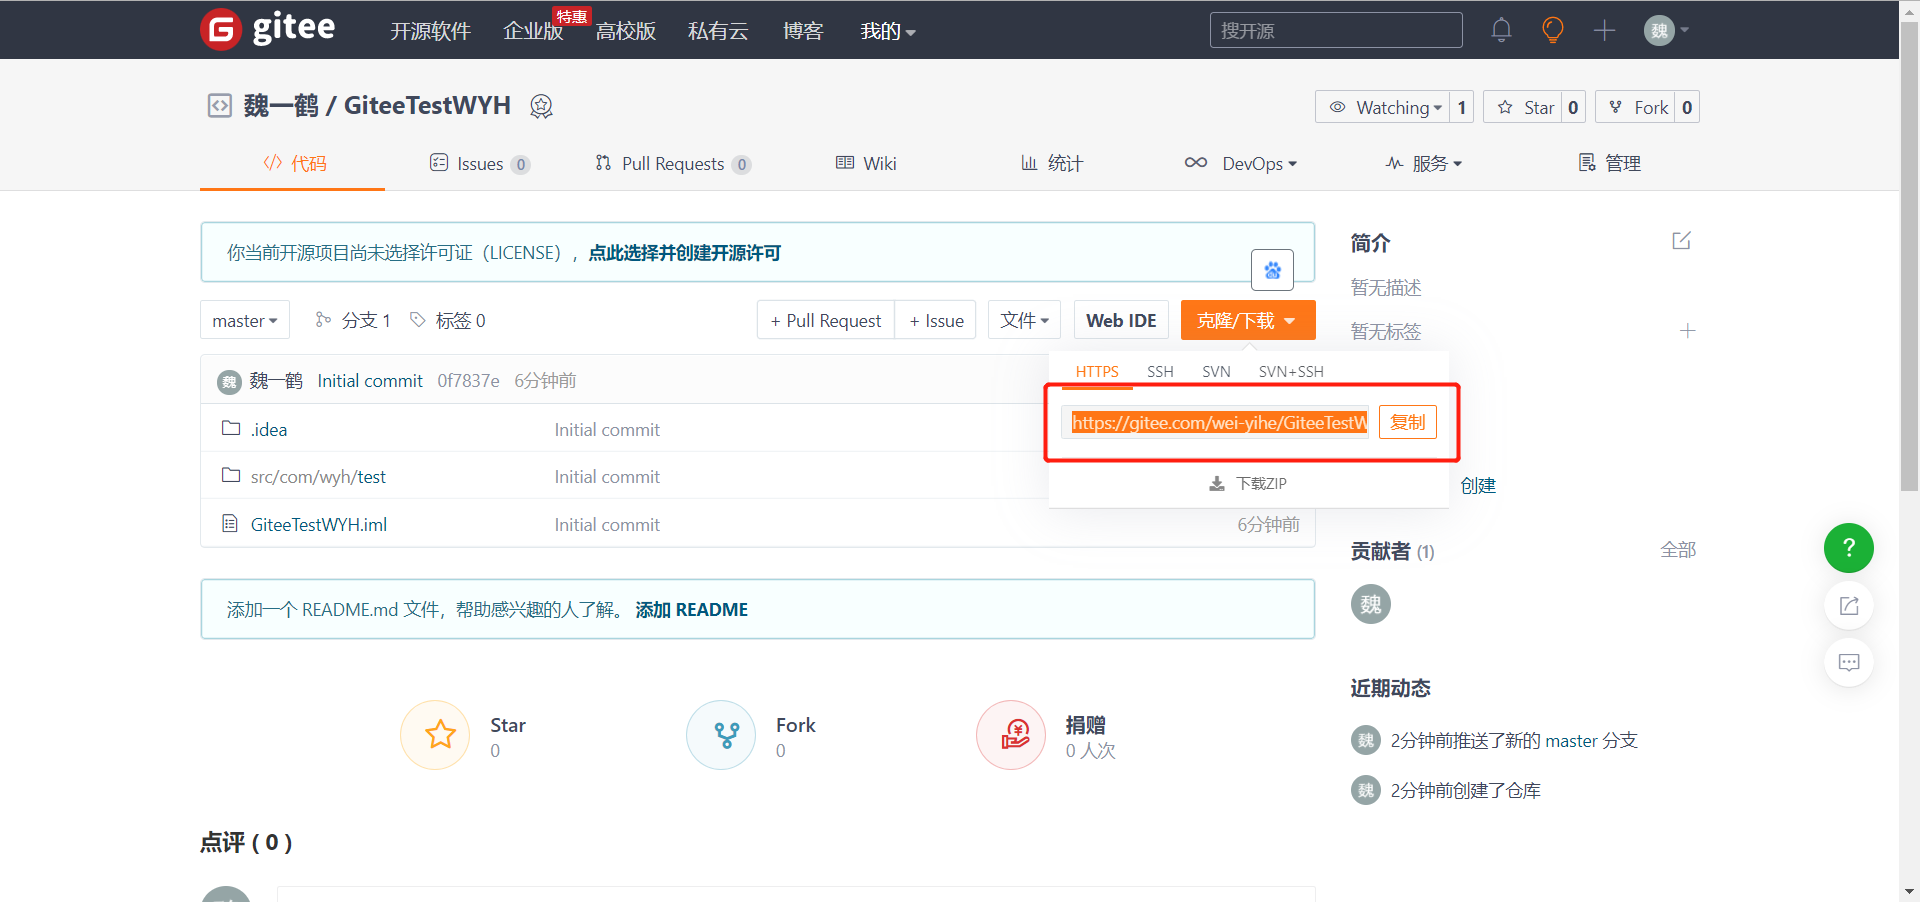This screenshot has height=902, width=1920.
Task: Click the code repository icon before title
Action: [219, 105]
